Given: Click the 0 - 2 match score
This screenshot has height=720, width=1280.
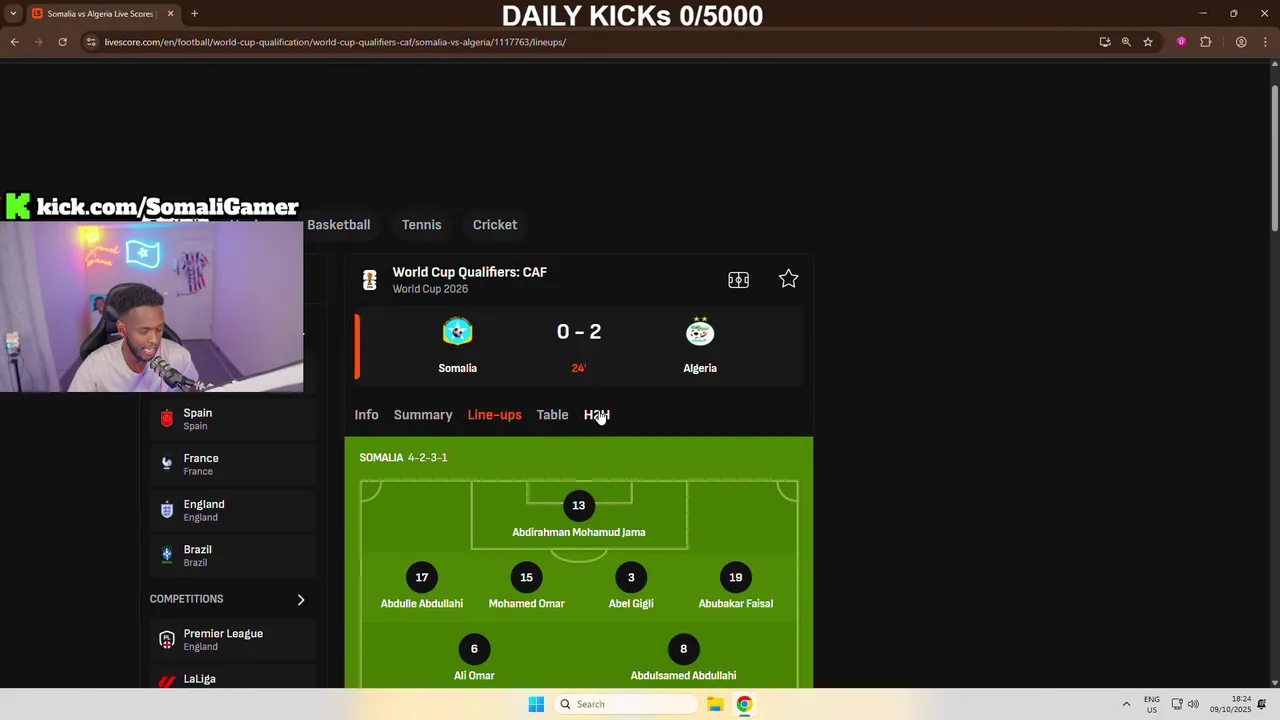Looking at the screenshot, I should coord(579,332).
